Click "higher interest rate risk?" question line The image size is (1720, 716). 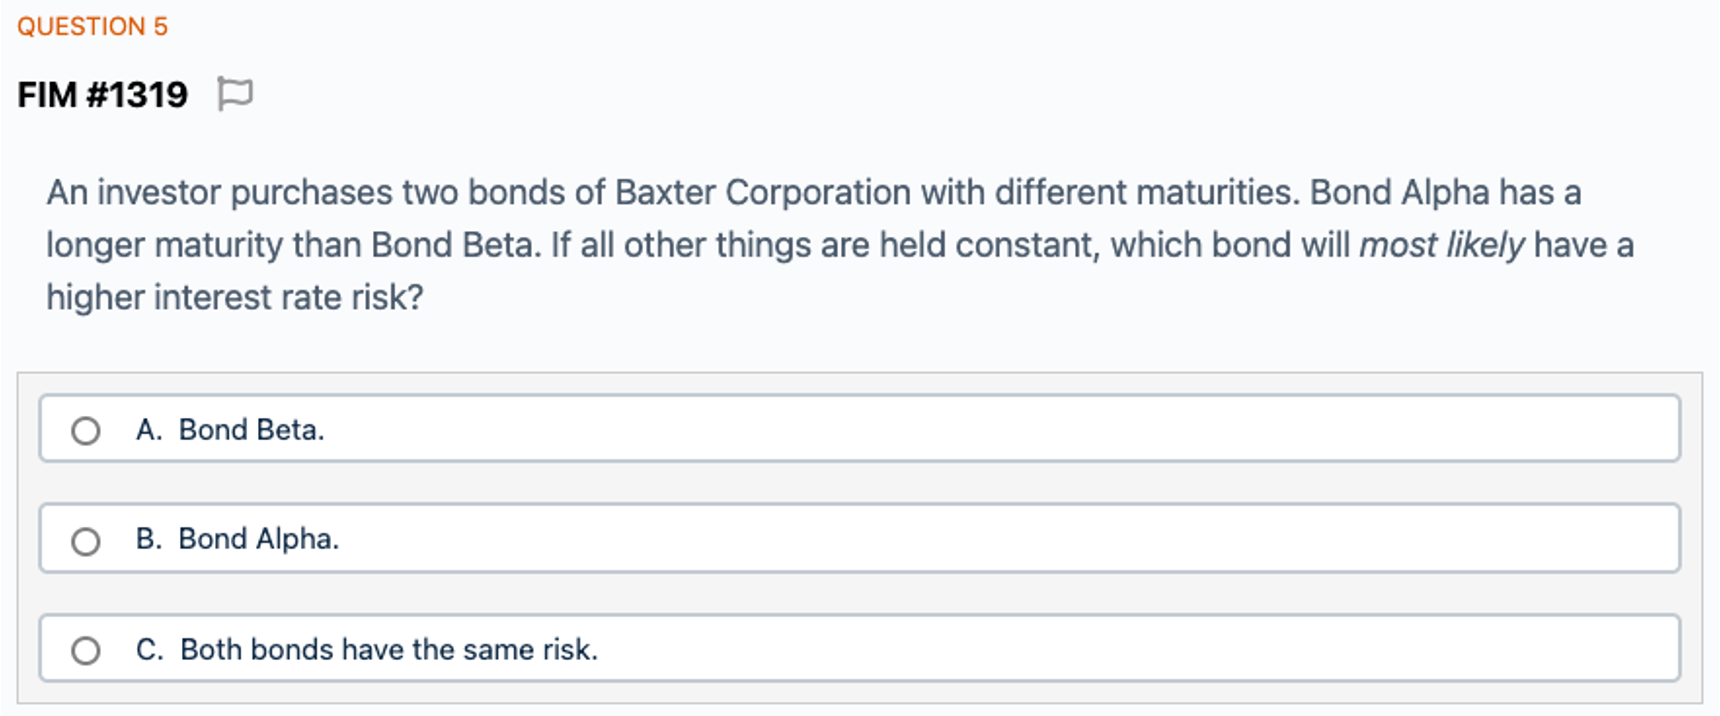pos(235,298)
